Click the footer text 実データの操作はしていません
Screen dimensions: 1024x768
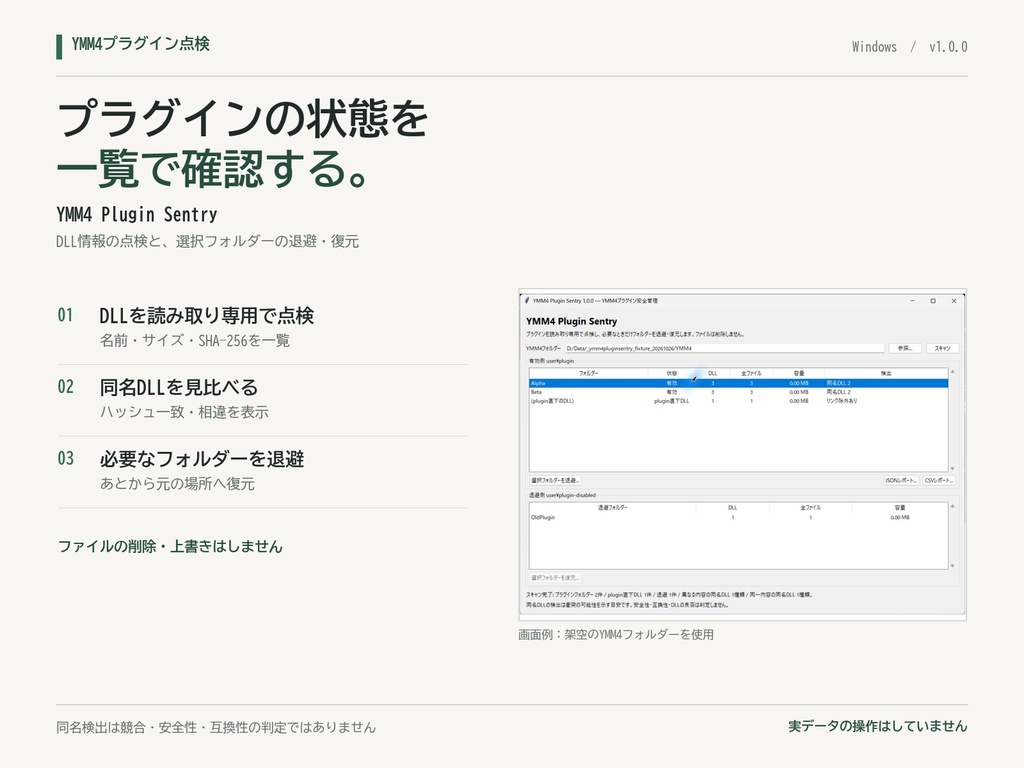(x=878, y=726)
